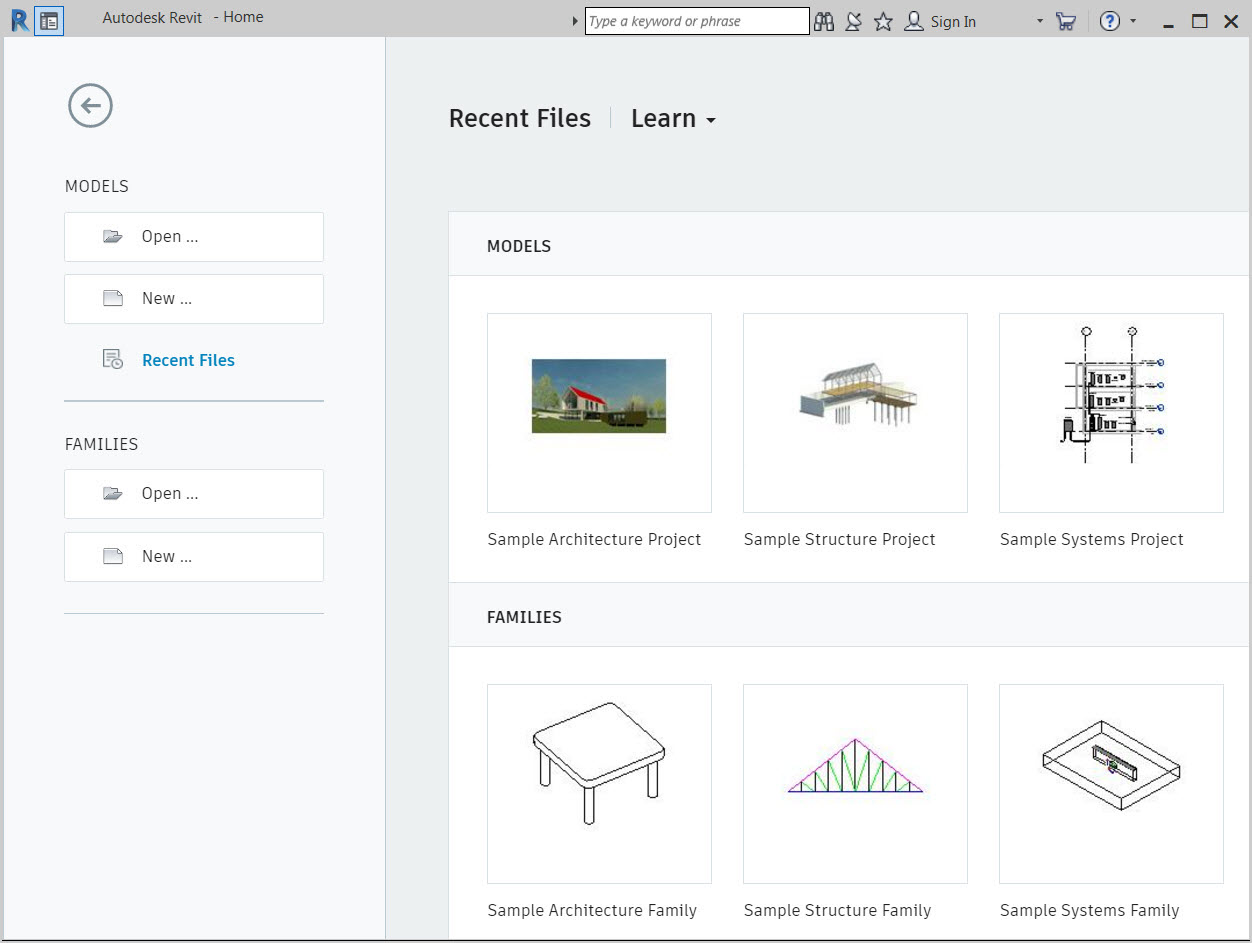Click the Sign In user icon
Image resolution: width=1252 pixels, height=943 pixels.
point(915,21)
